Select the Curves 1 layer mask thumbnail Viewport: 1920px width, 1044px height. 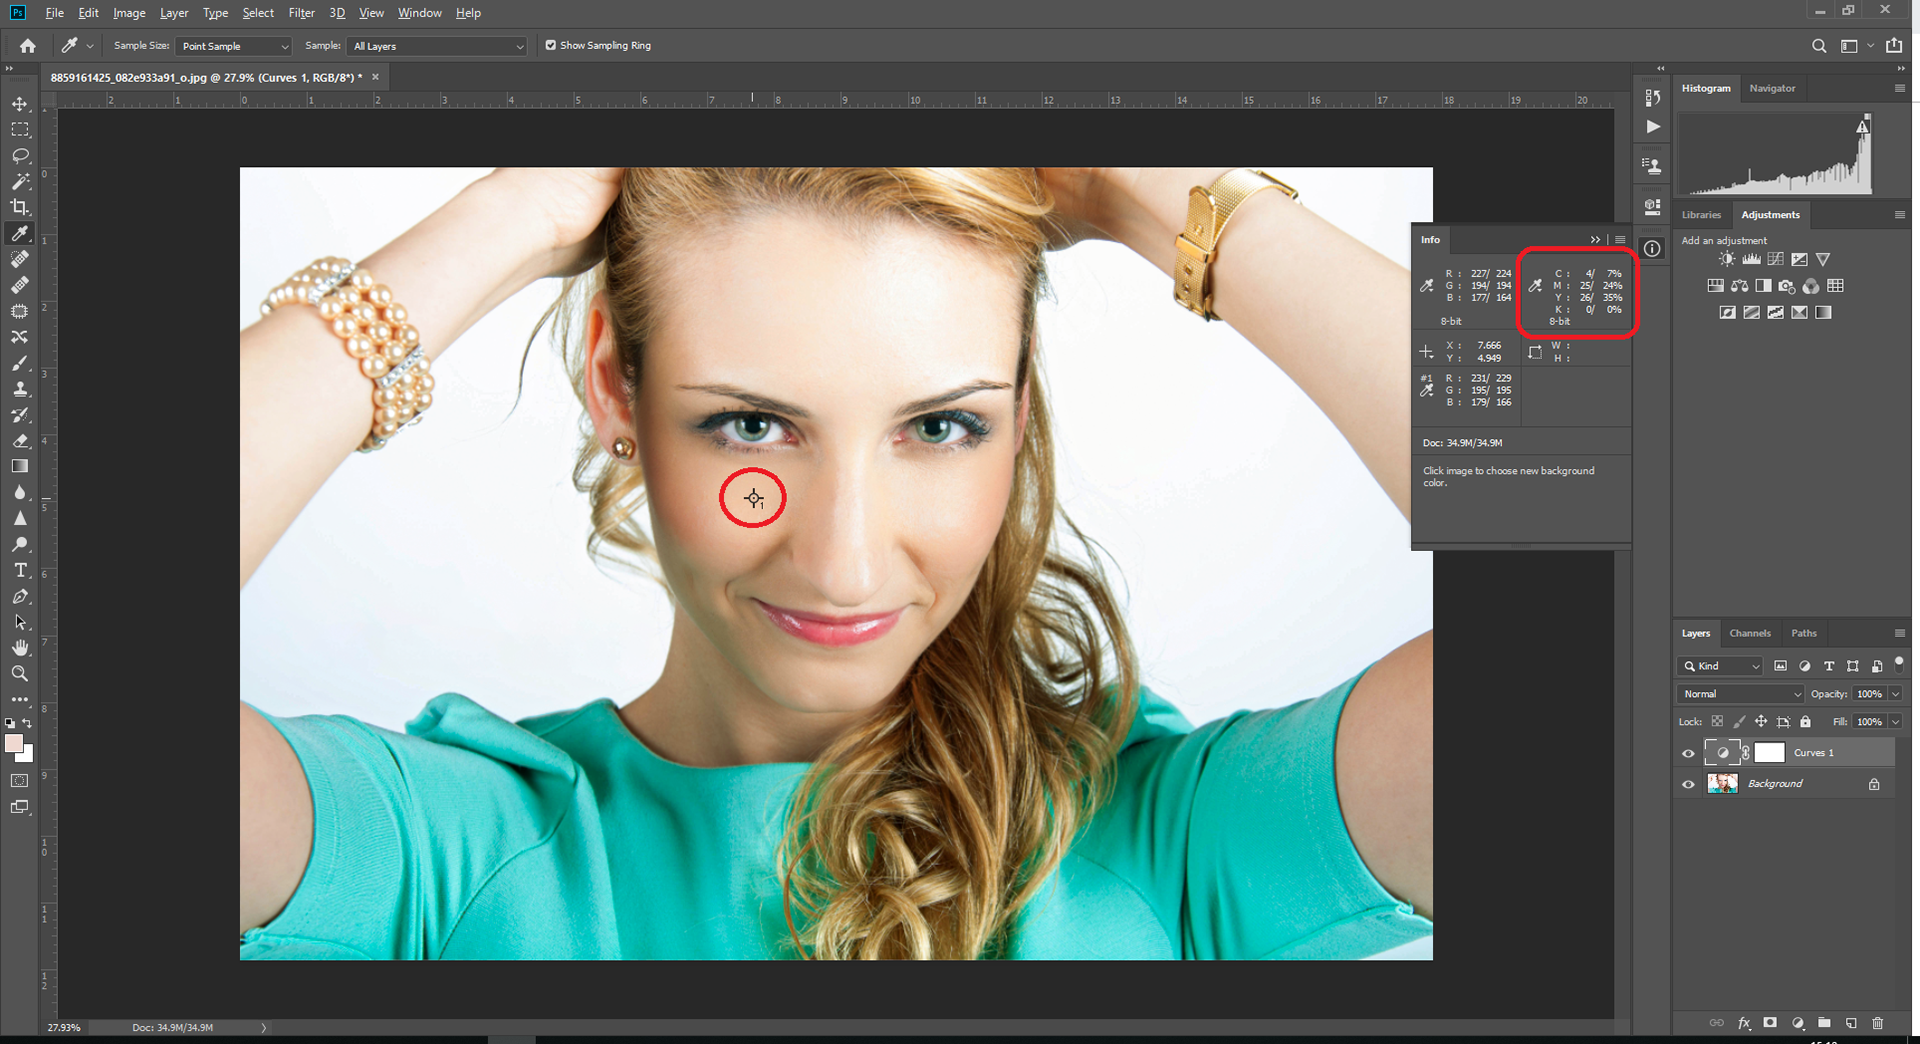[1769, 752]
